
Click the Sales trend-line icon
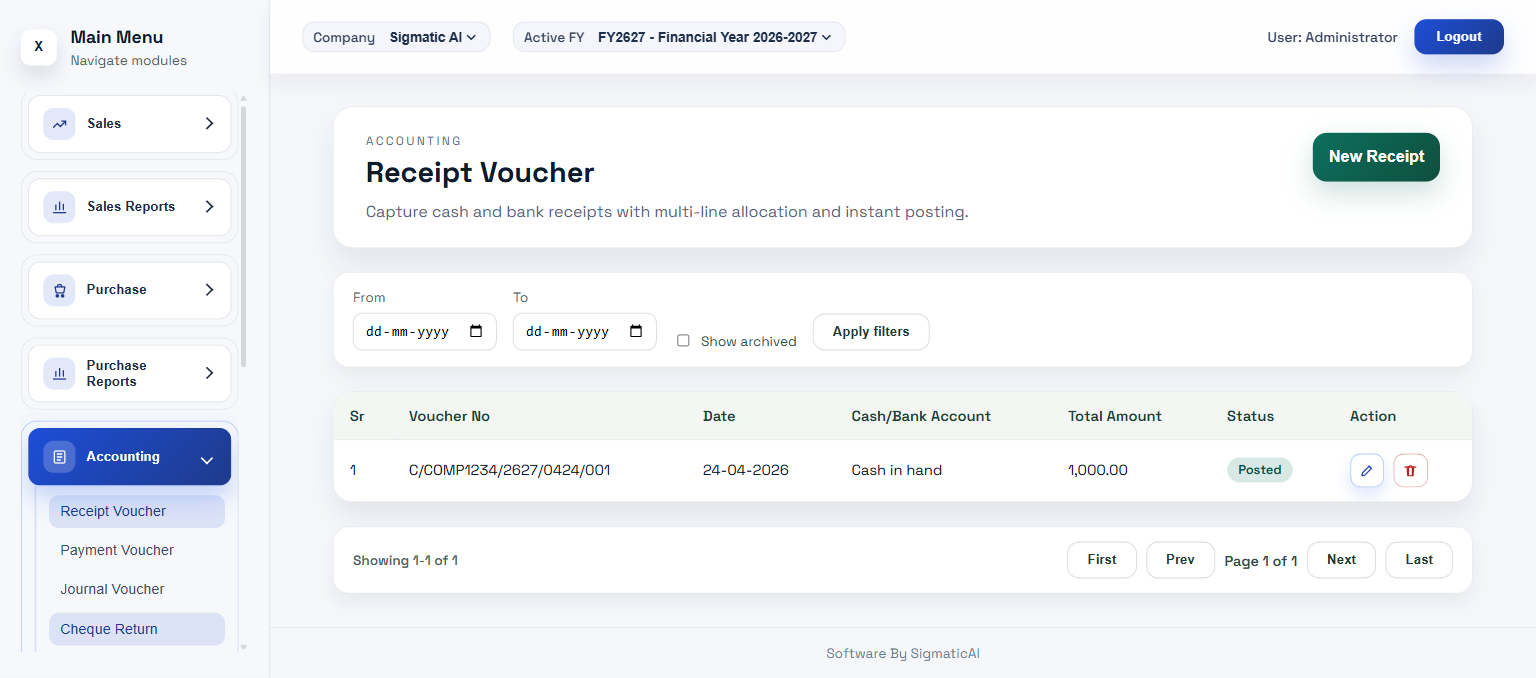coord(60,124)
